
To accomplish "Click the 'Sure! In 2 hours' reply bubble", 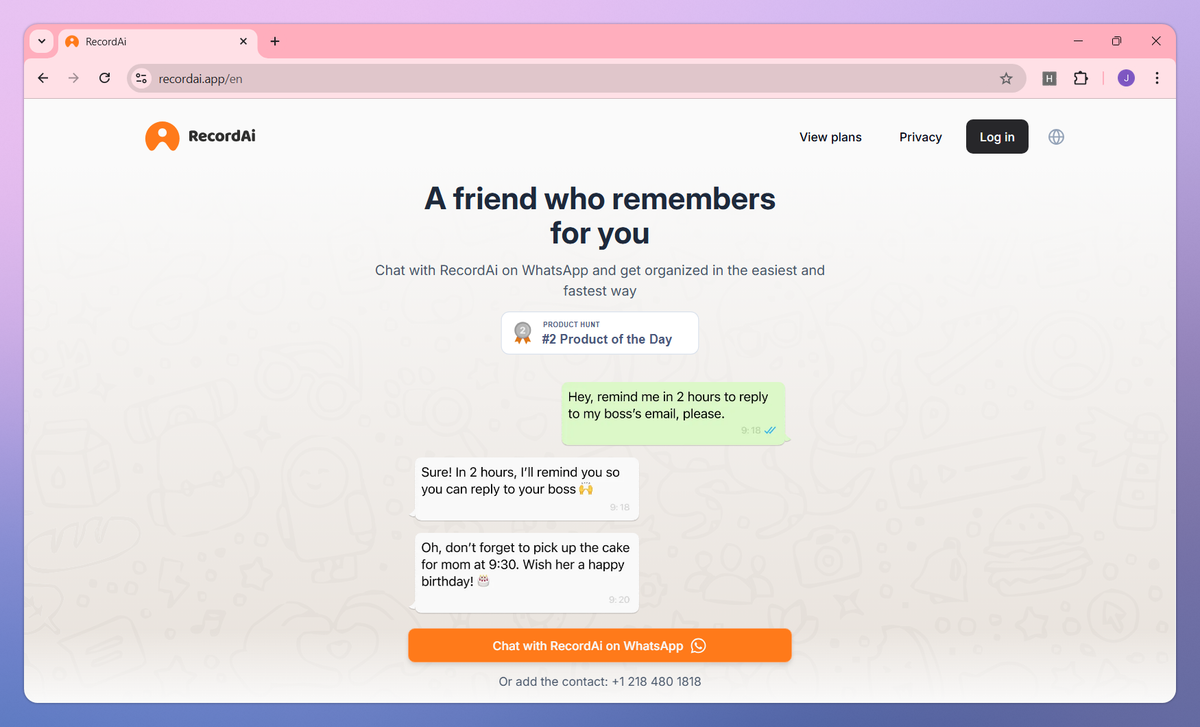I will (x=527, y=489).
